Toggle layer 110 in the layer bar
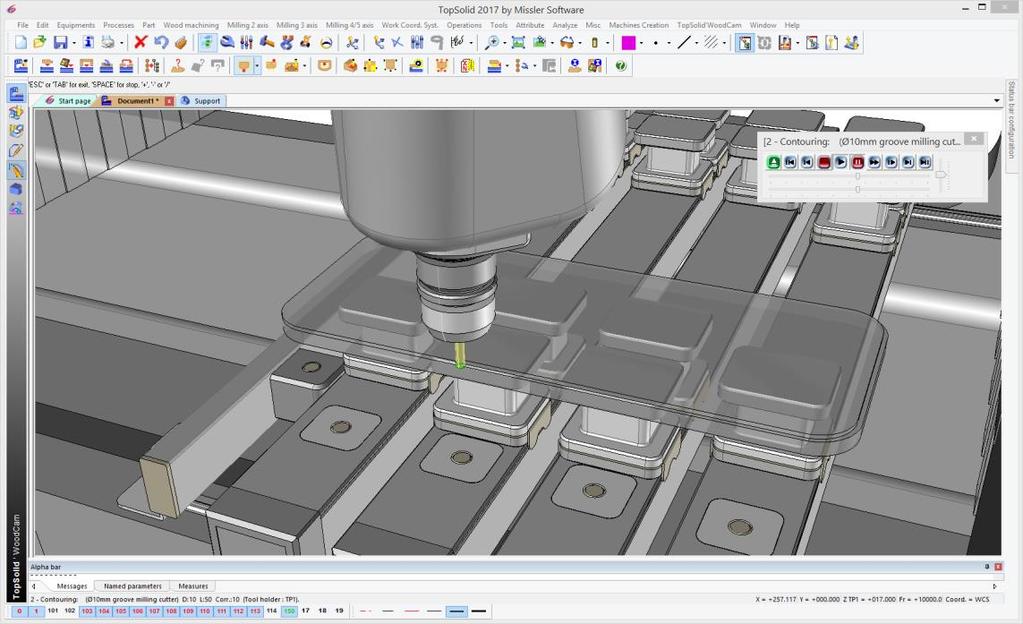Image resolution: width=1023 pixels, height=624 pixels. (x=205, y=611)
